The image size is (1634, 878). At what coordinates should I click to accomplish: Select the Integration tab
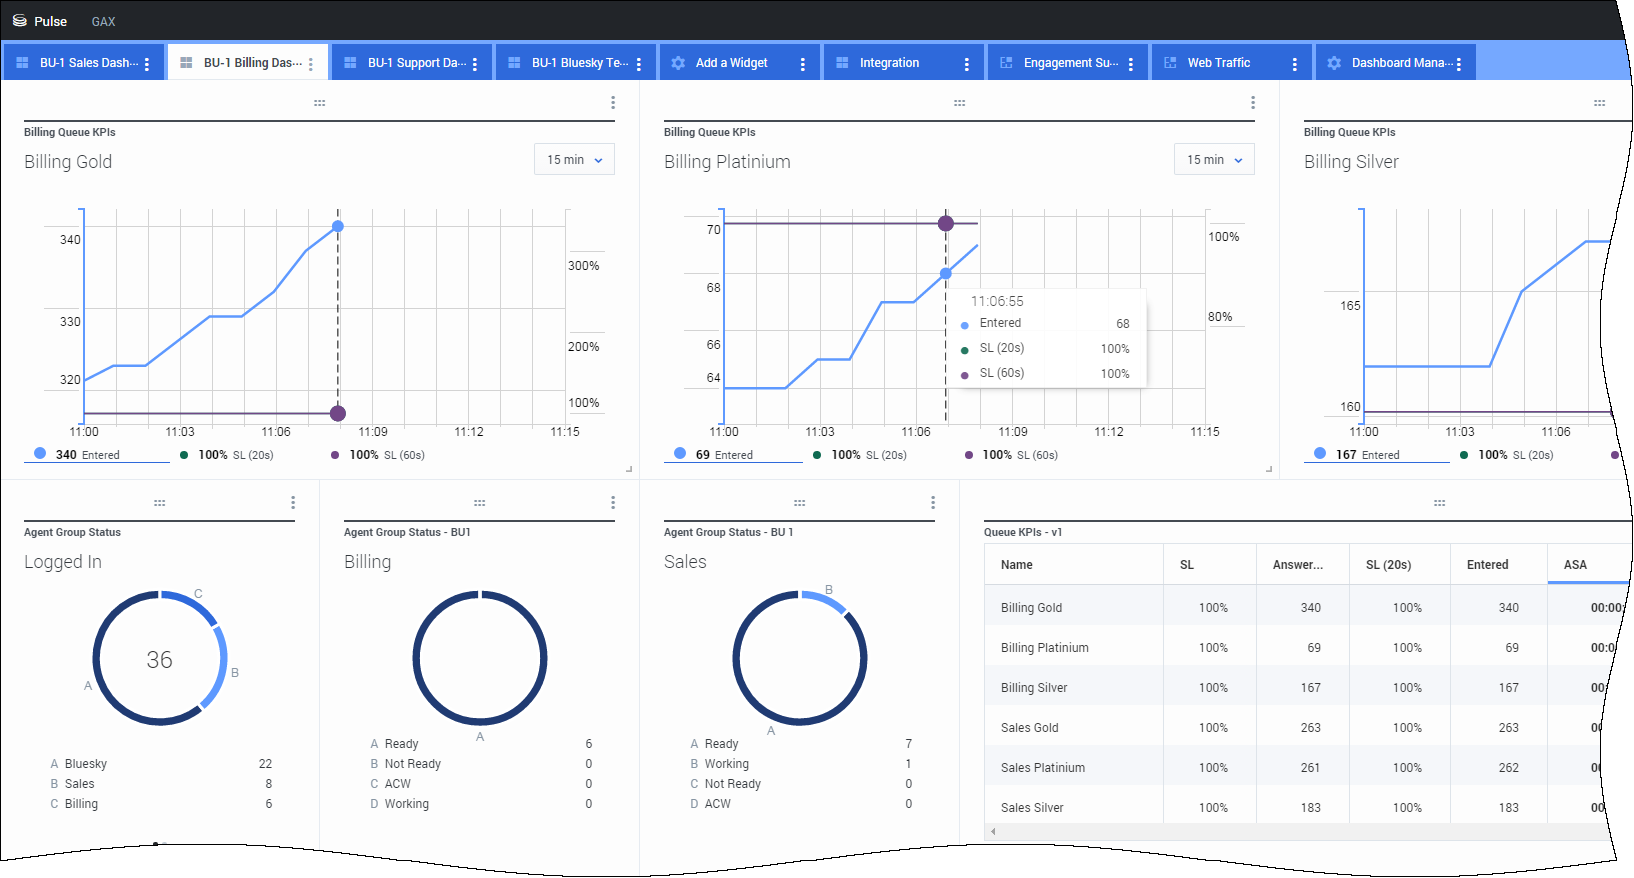pyautogui.click(x=888, y=63)
